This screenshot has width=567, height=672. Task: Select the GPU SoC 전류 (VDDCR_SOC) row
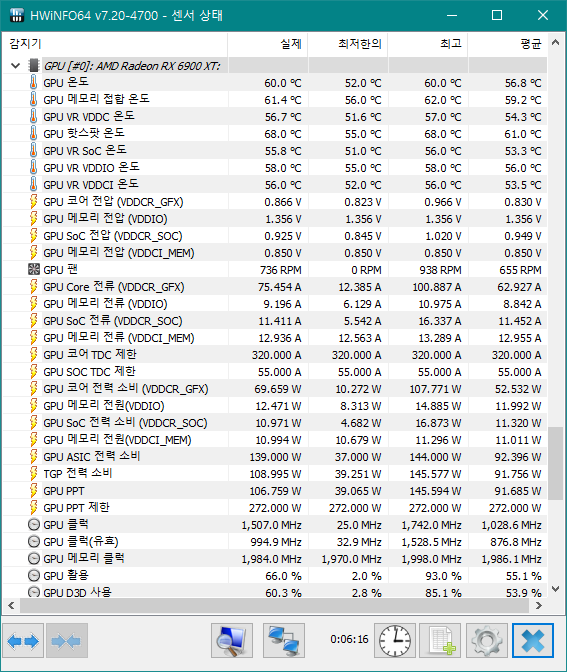(x=275, y=321)
